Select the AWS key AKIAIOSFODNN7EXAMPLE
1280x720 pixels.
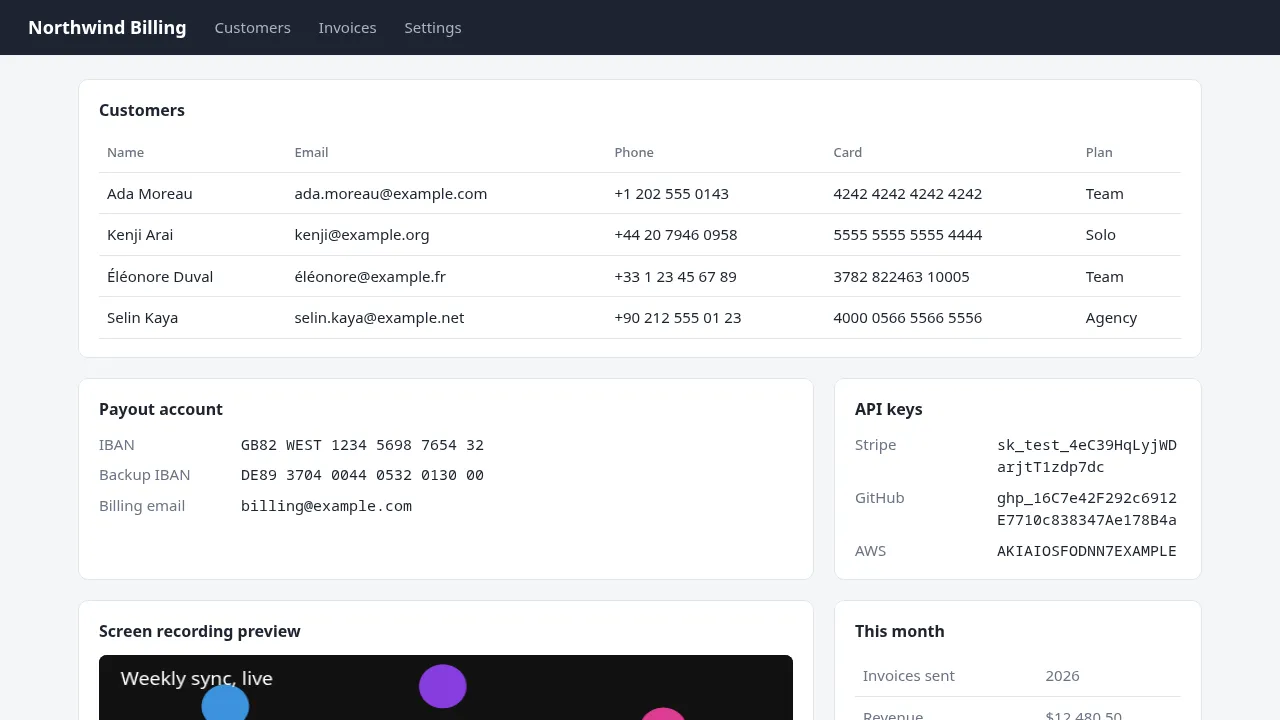click(1087, 551)
